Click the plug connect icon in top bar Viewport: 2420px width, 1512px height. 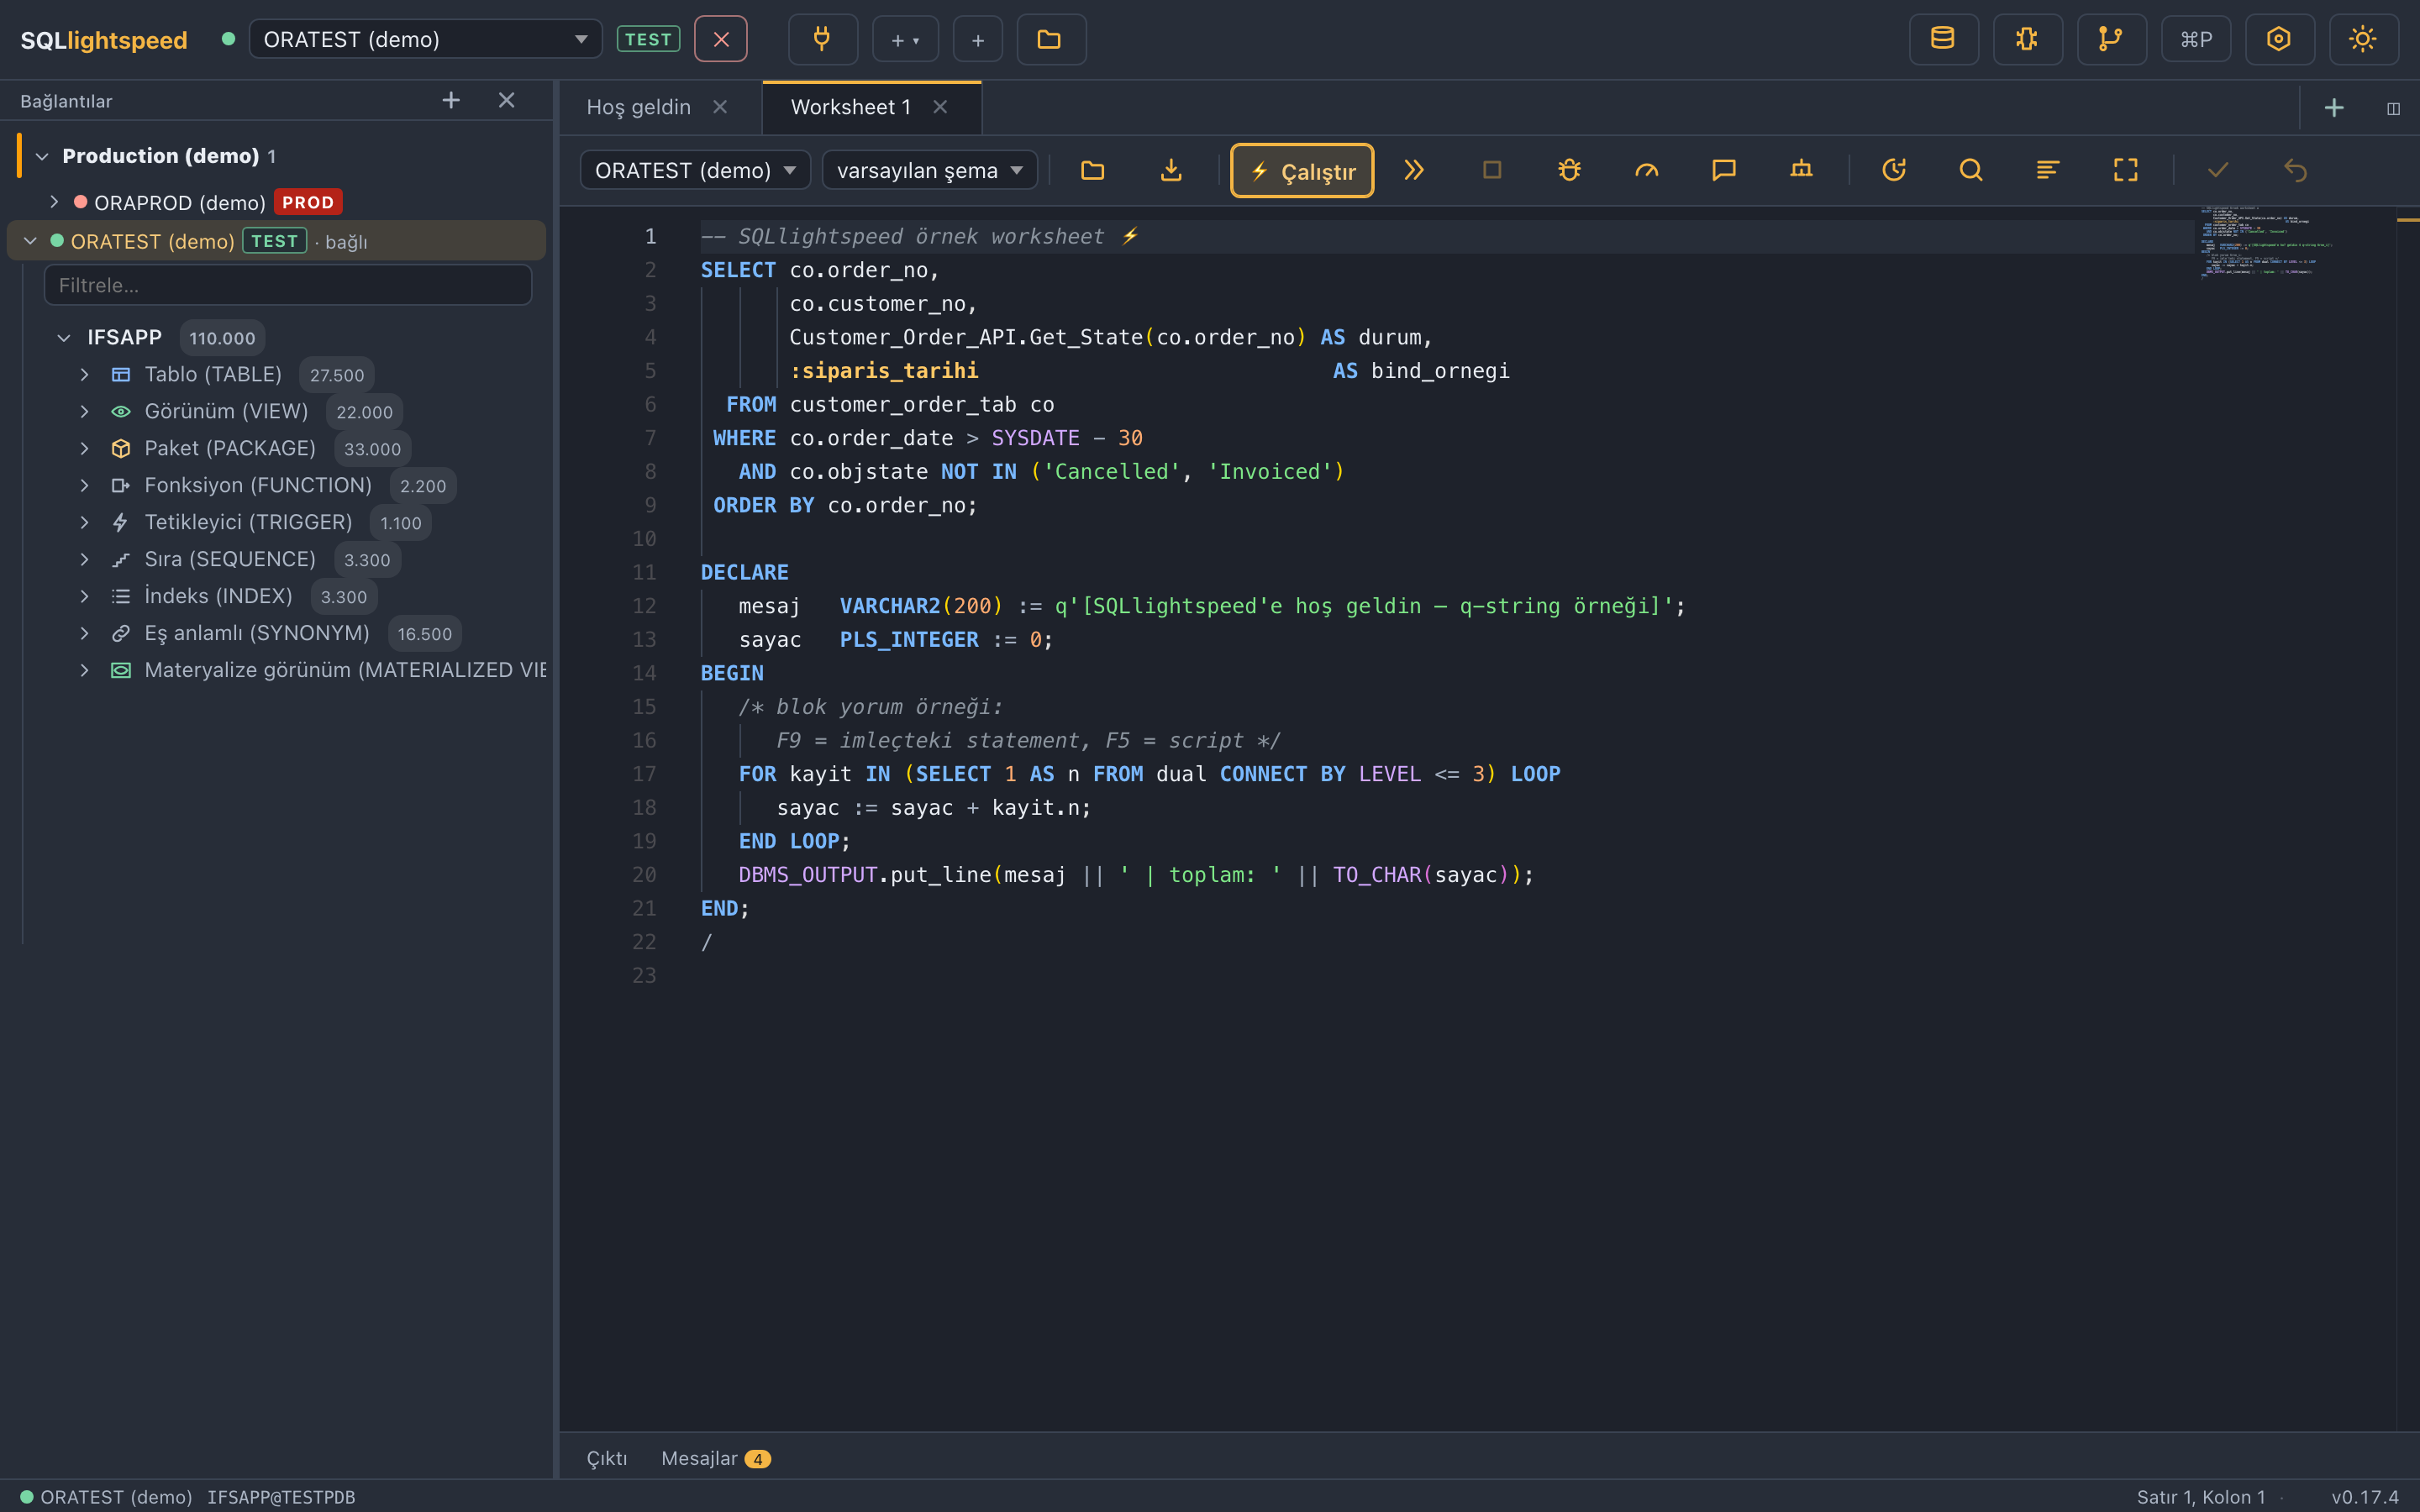tap(822, 39)
